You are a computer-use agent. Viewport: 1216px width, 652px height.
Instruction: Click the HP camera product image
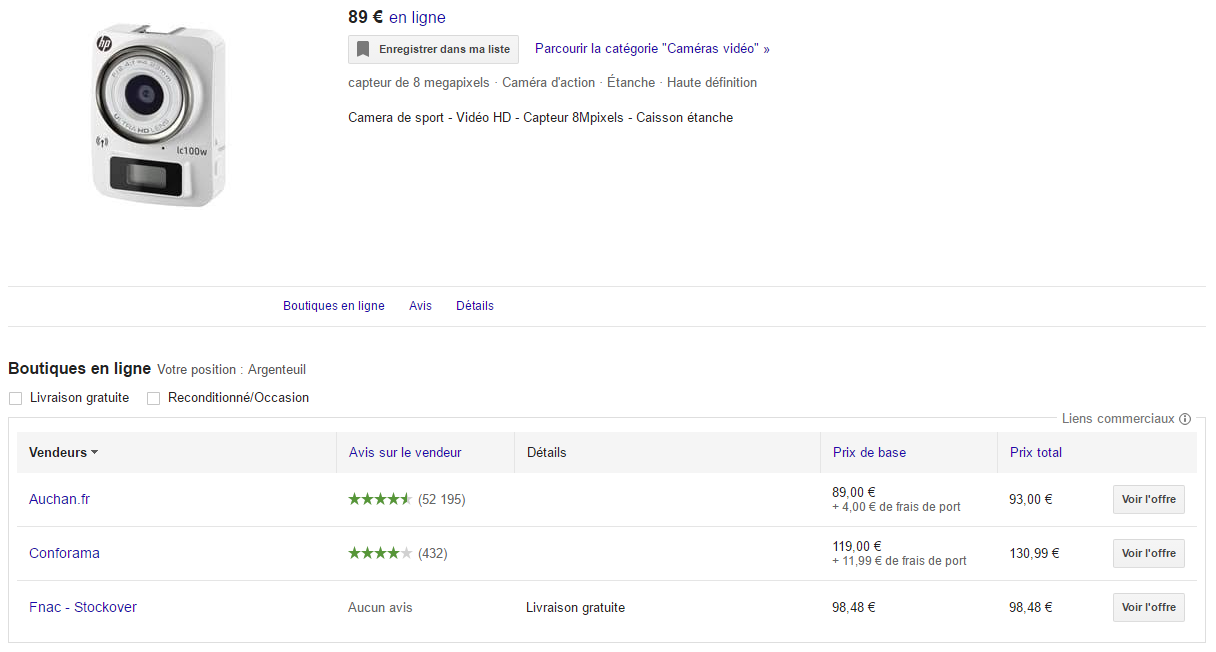pyautogui.click(x=160, y=116)
